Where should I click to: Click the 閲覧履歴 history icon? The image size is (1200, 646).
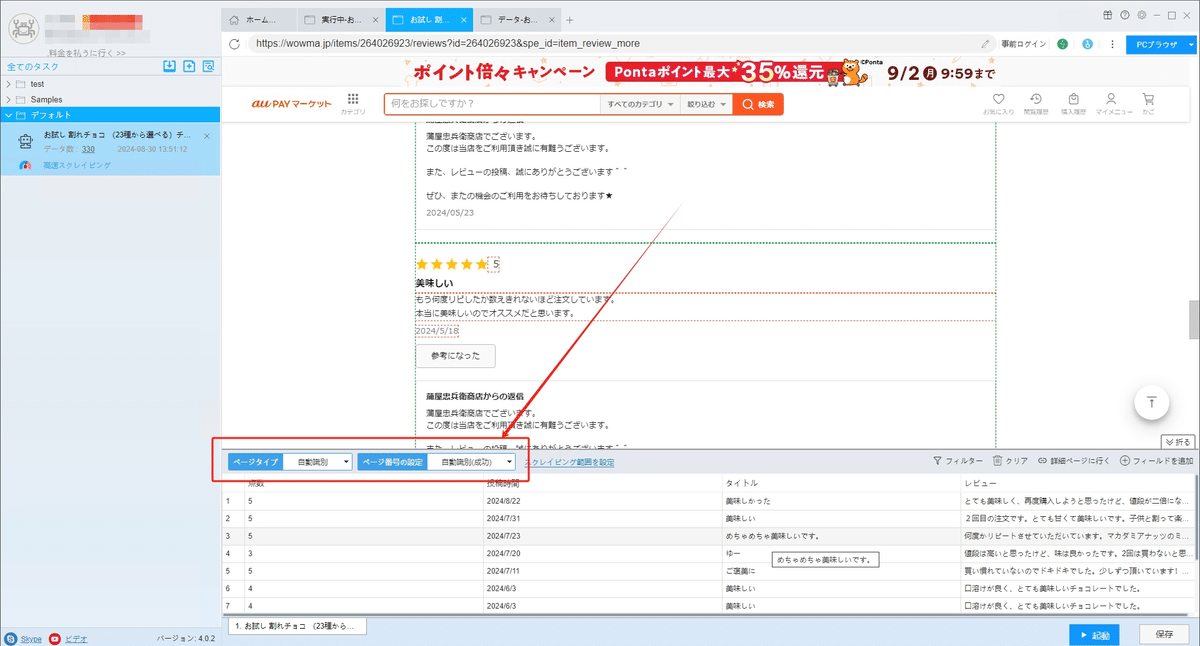tap(1036, 99)
